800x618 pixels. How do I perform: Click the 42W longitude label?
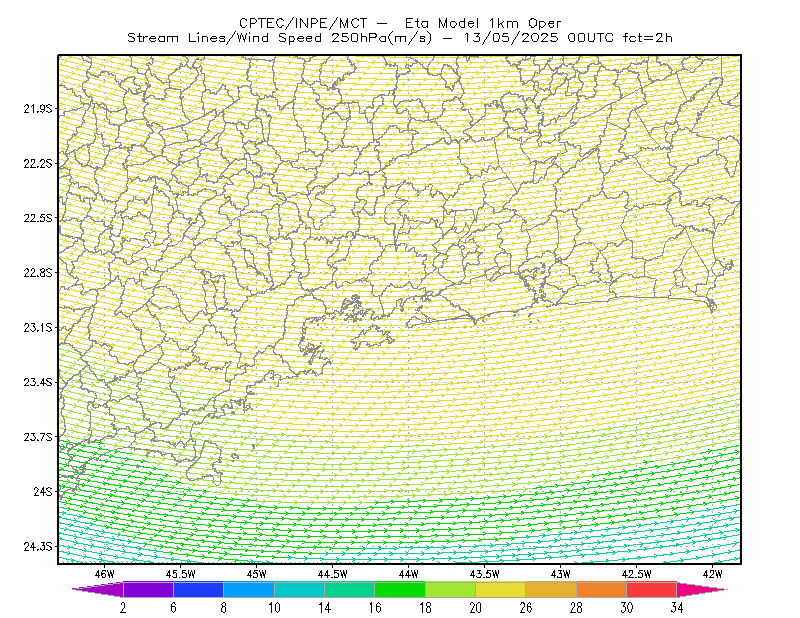tap(713, 574)
